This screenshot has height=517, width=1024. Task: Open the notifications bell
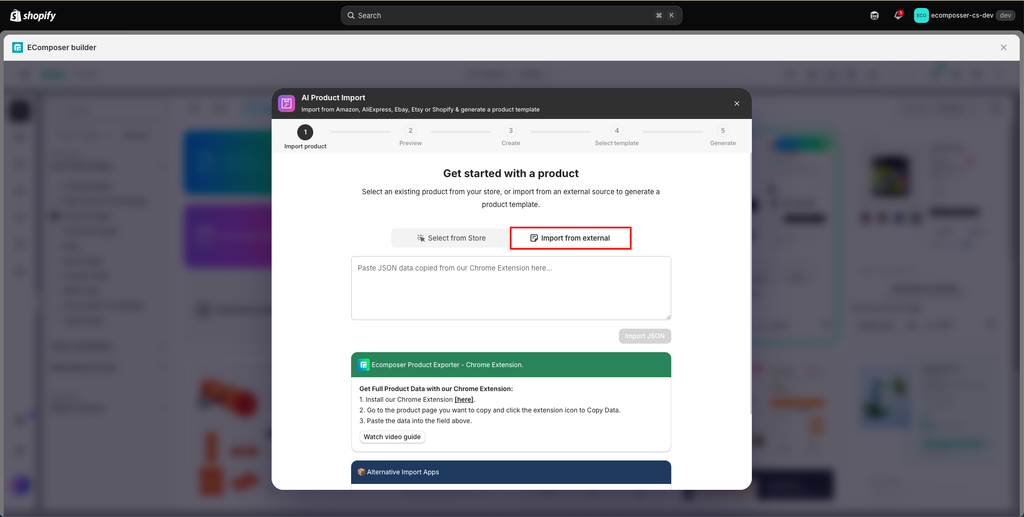(898, 16)
